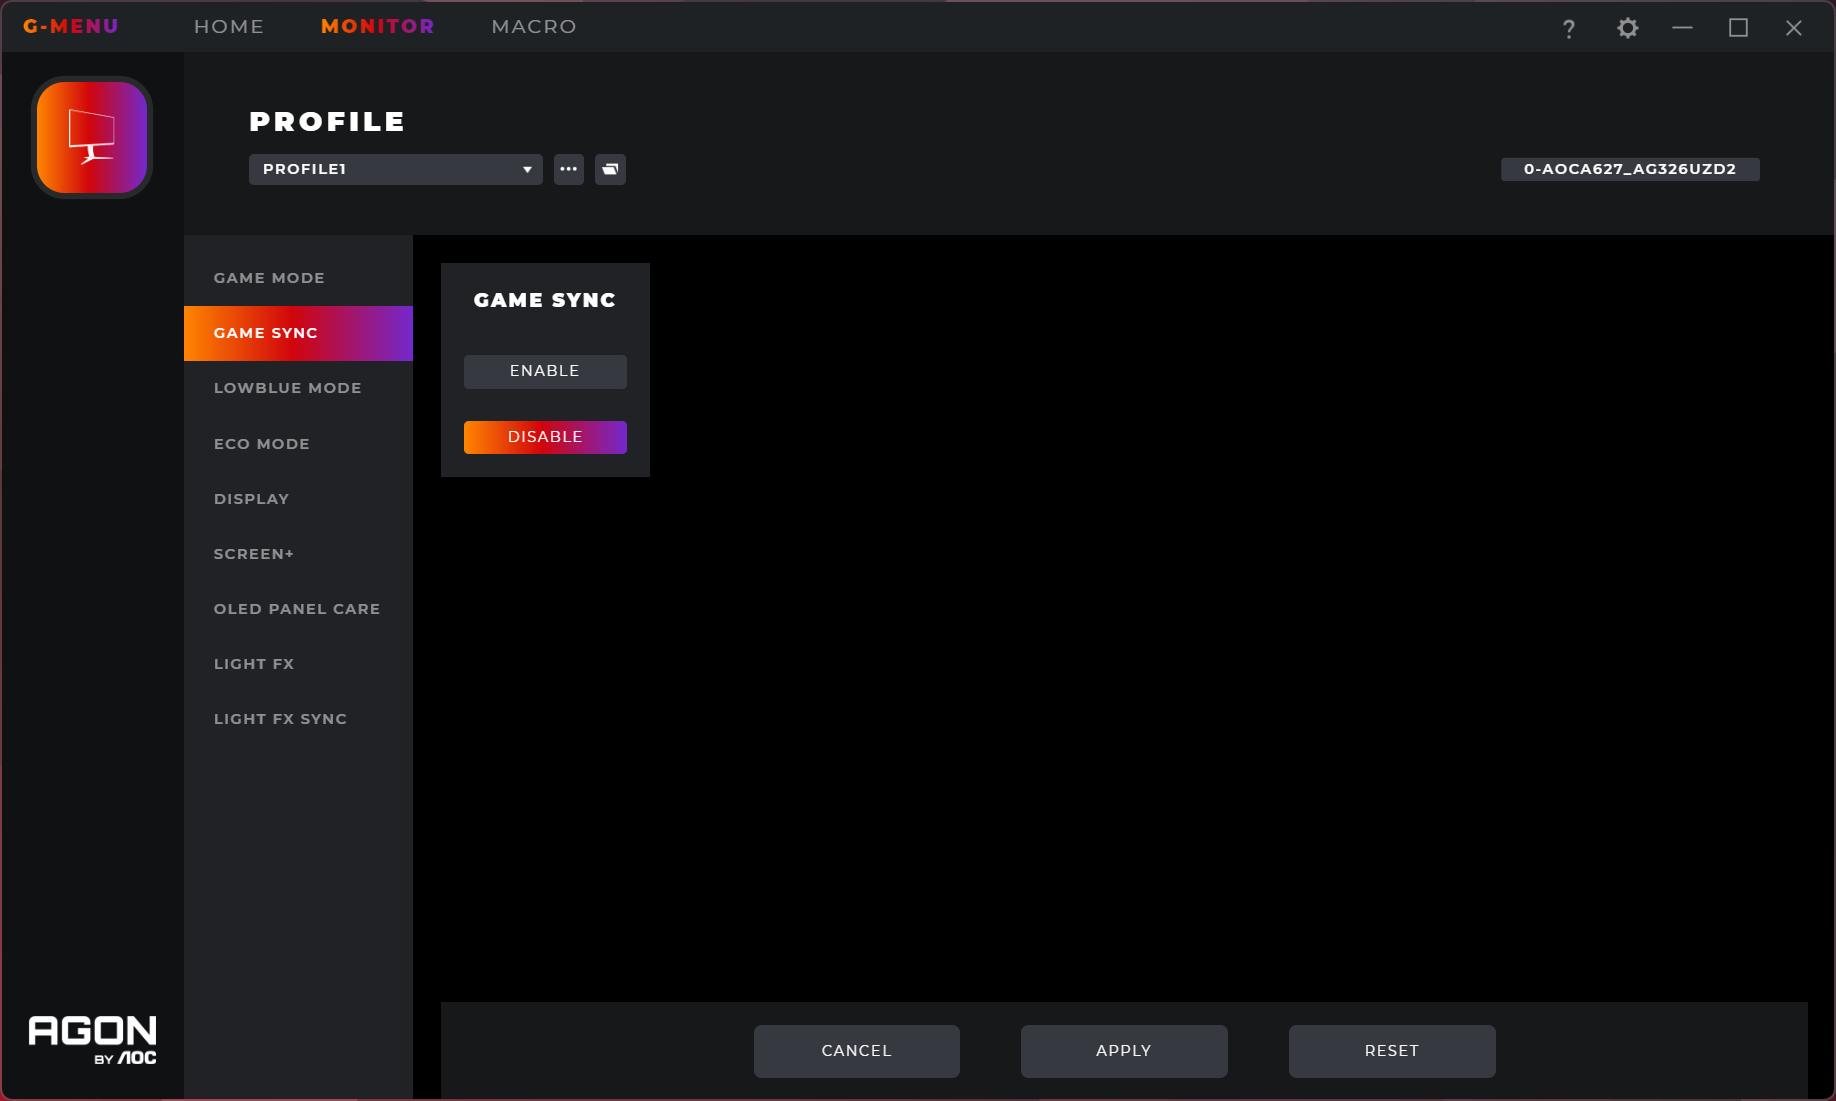
Task: Switch to the HOME tab
Action: [229, 26]
